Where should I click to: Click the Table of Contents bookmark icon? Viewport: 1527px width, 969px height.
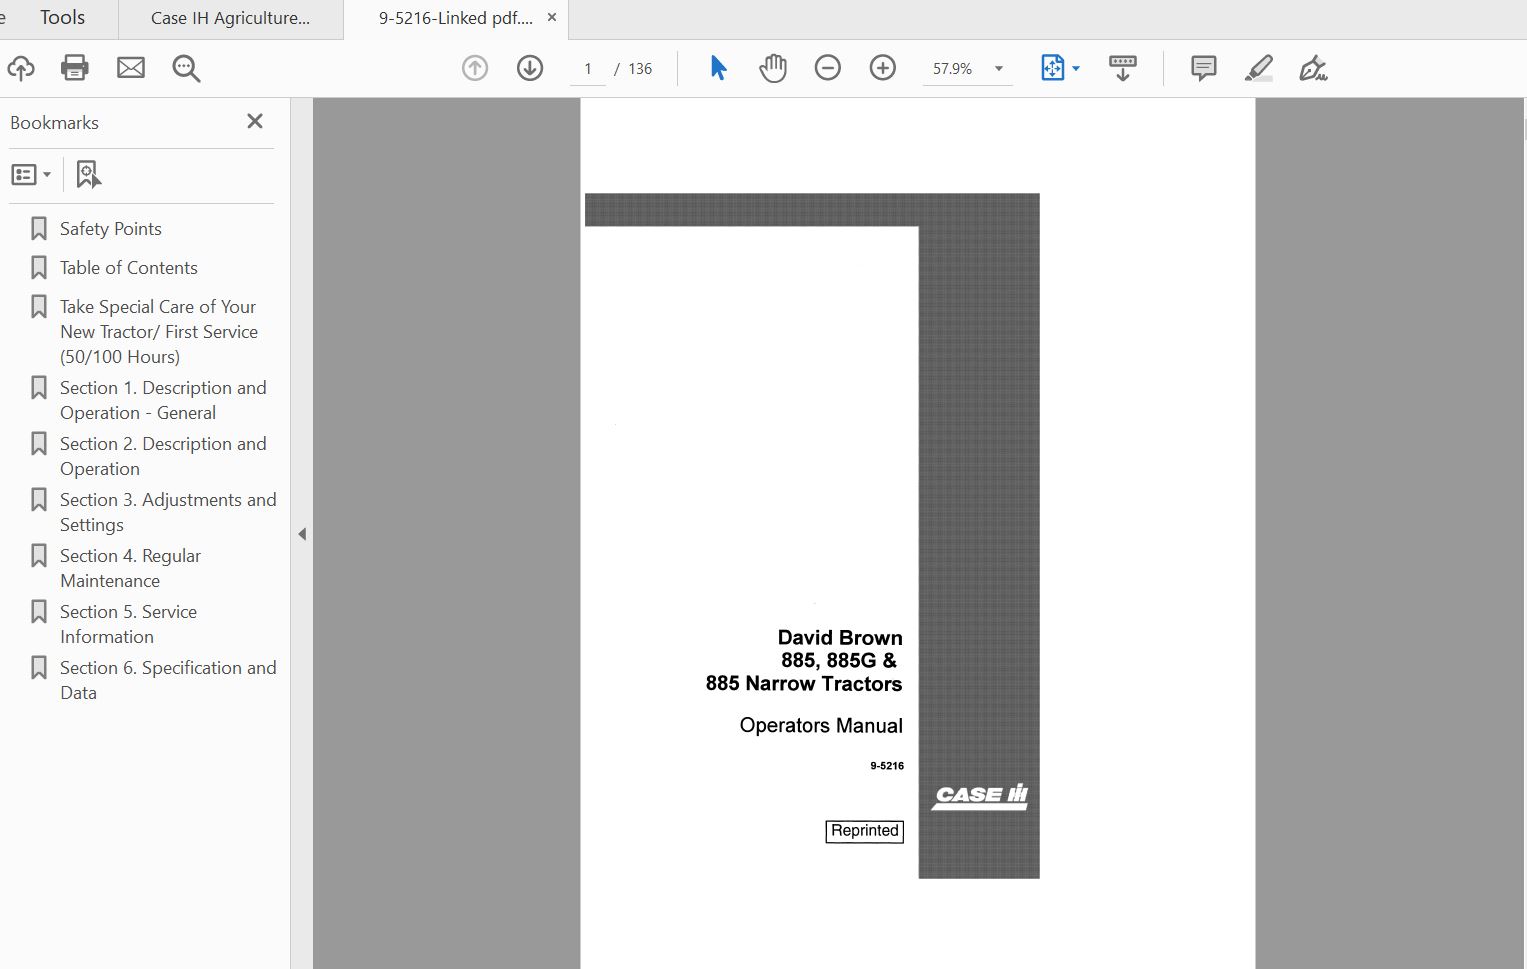(39, 268)
